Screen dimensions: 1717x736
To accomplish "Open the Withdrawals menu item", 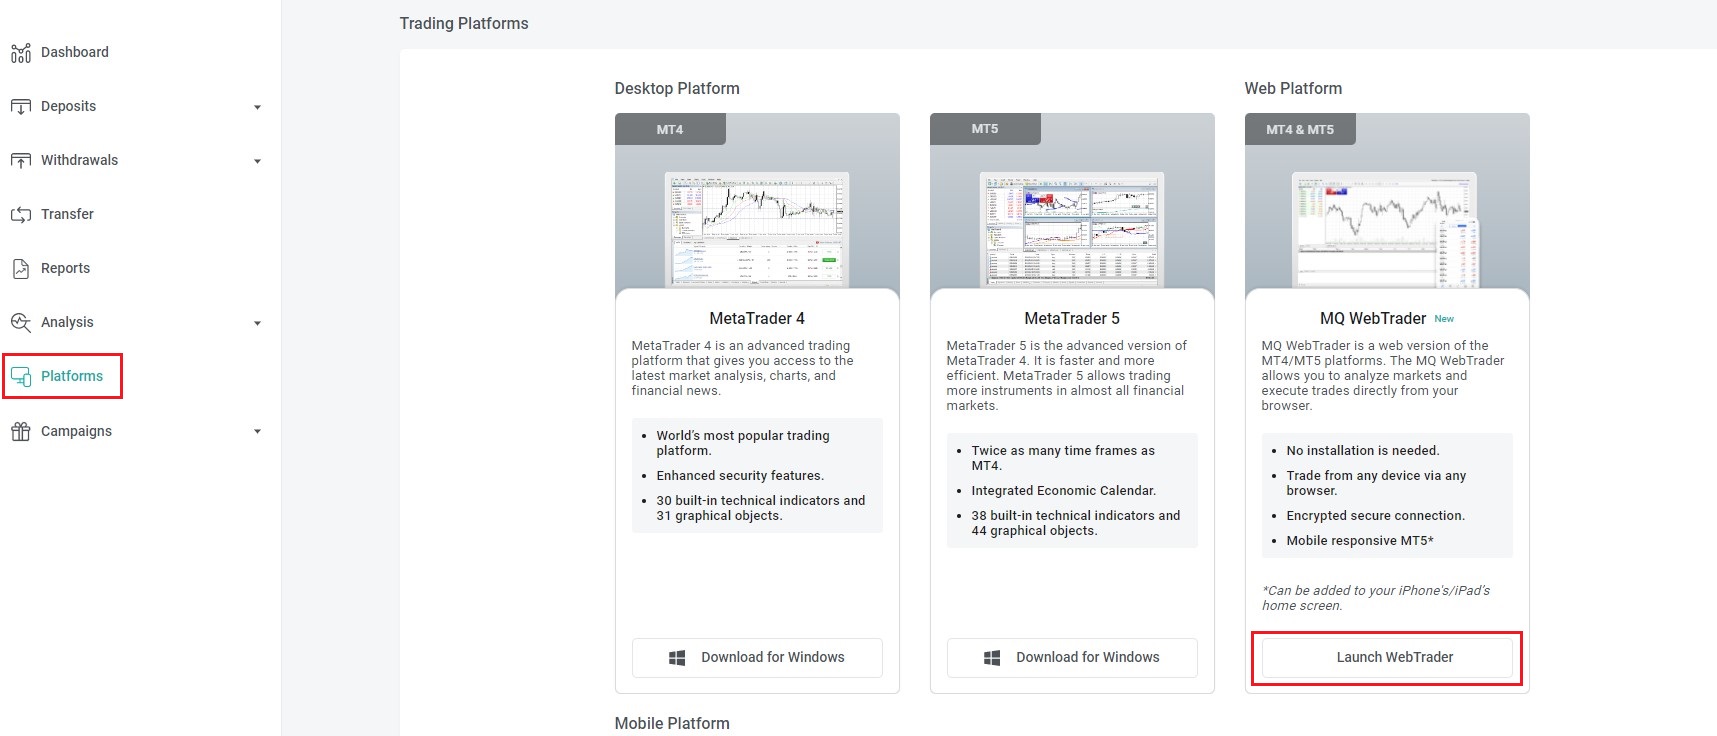I will 80,160.
